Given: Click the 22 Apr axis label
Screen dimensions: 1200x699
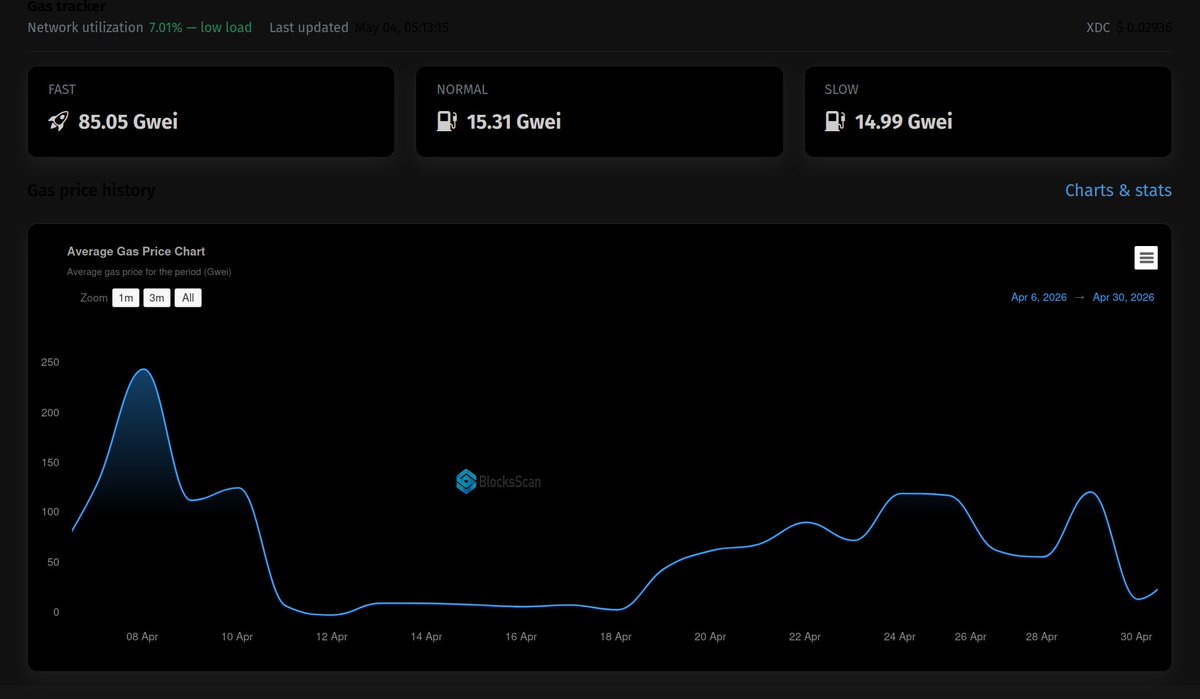Looking at the screenshot, I should pos(805,636).
